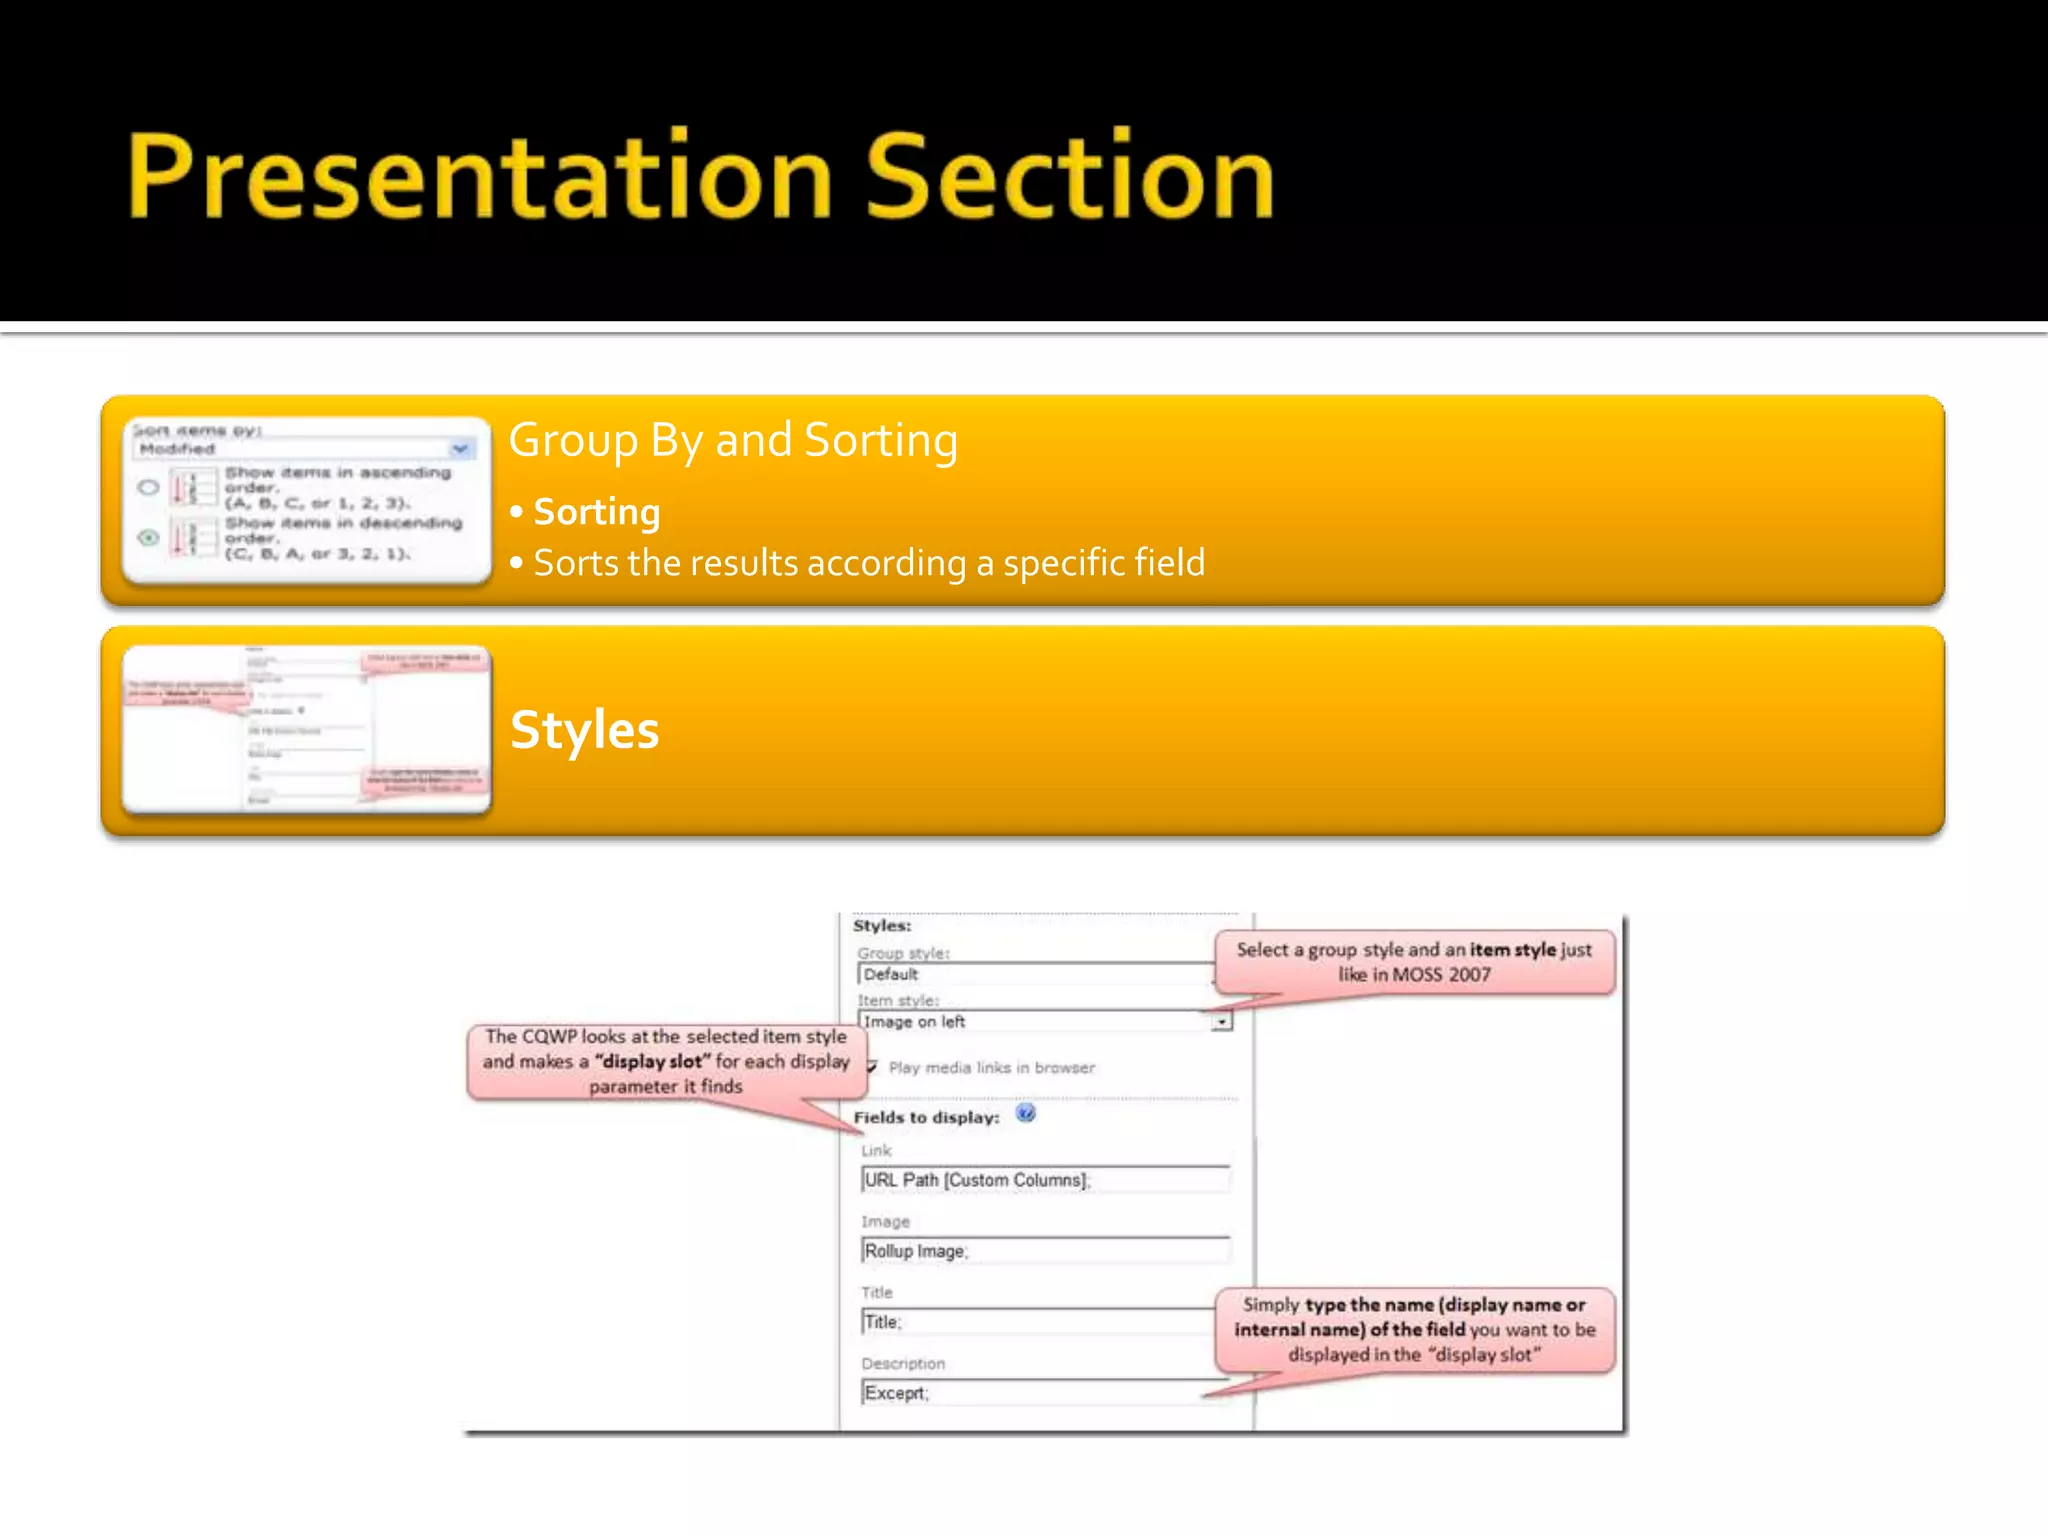
Task: Click the Image field containing Rollup Image
Action: [x=1045, y=1251]
